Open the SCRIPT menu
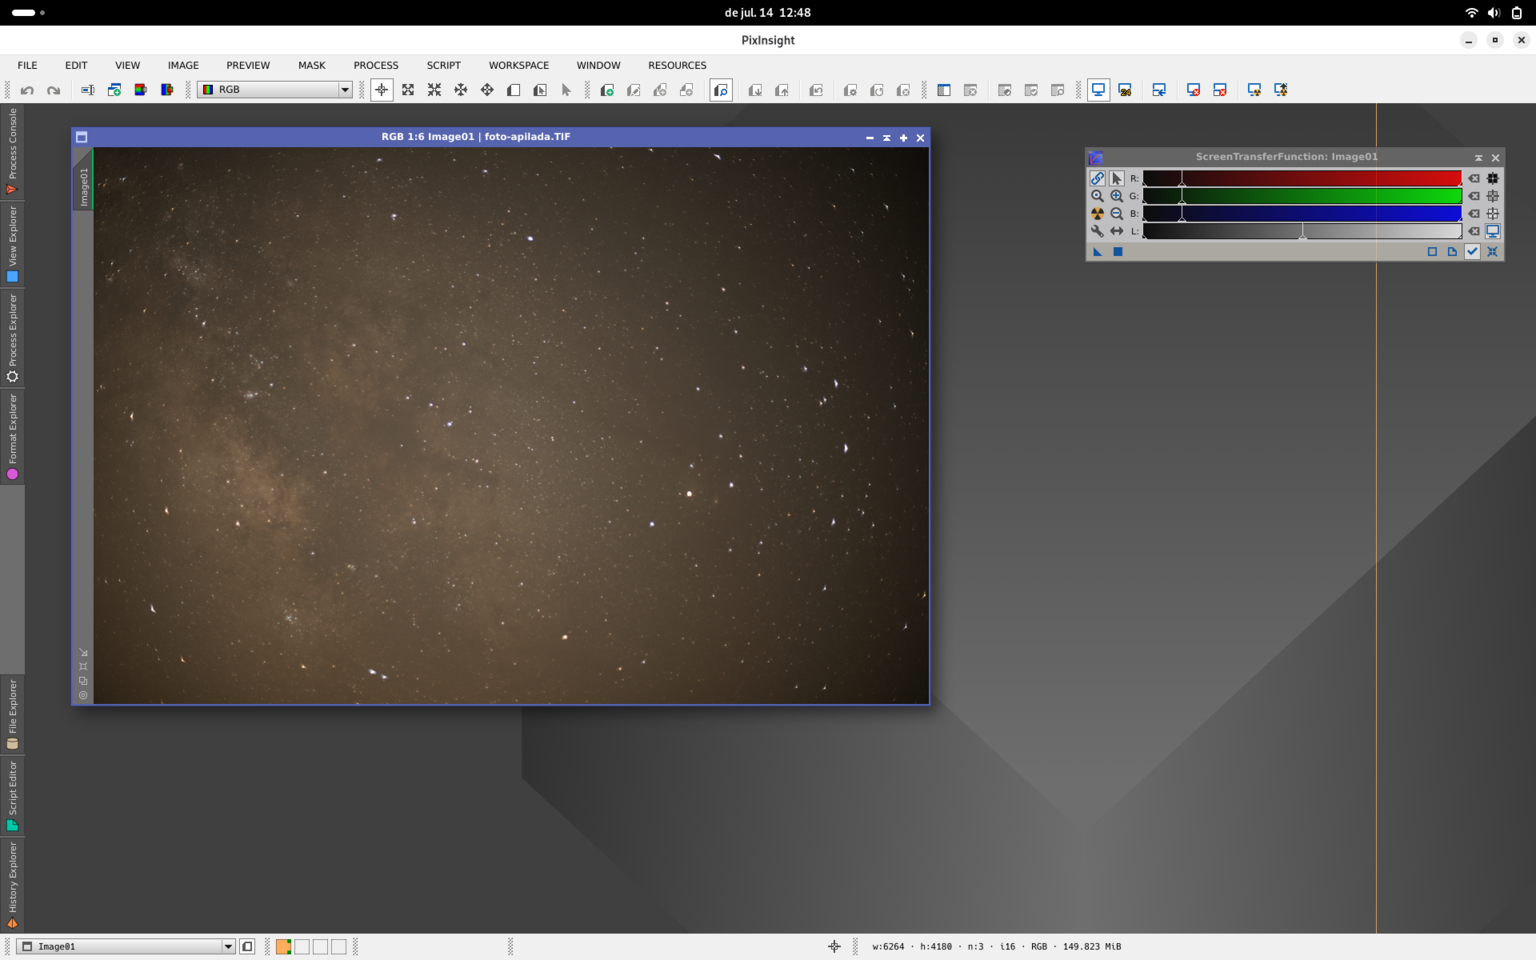The image size is (1536, 960). pos(444,65)
